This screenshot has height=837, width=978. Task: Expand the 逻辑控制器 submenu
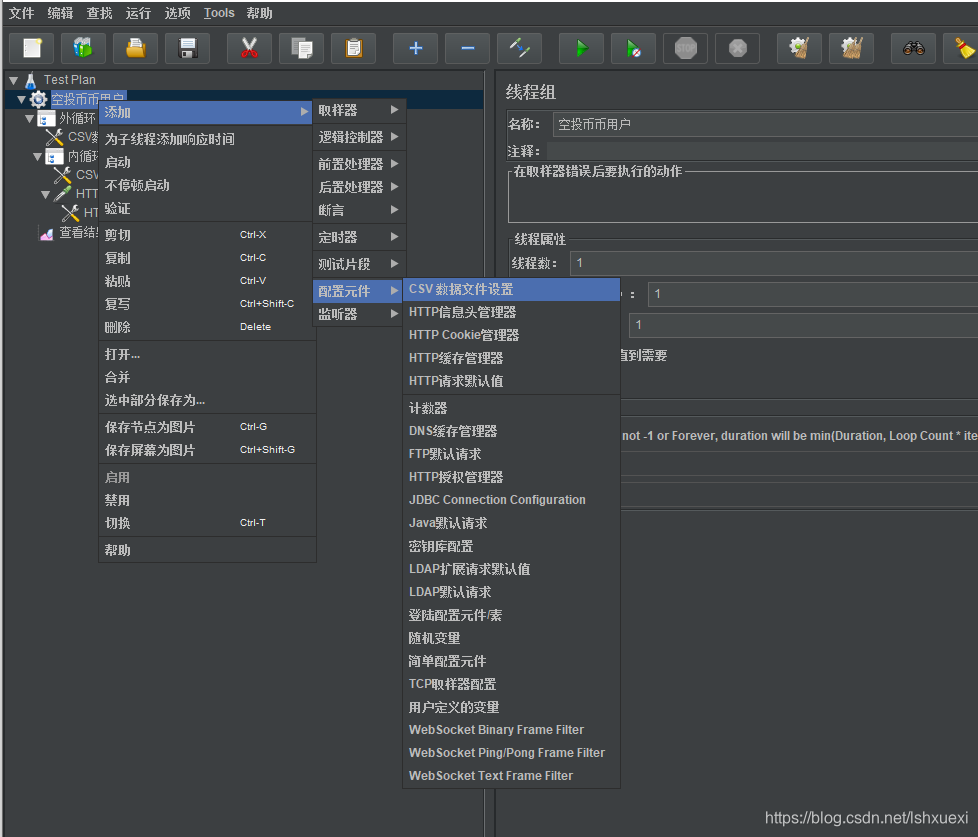pos(359,137)
